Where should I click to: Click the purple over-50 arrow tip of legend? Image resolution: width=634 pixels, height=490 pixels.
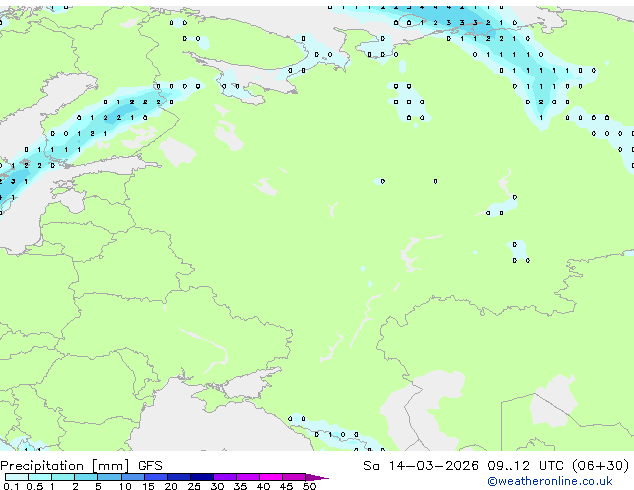(317, 477)
